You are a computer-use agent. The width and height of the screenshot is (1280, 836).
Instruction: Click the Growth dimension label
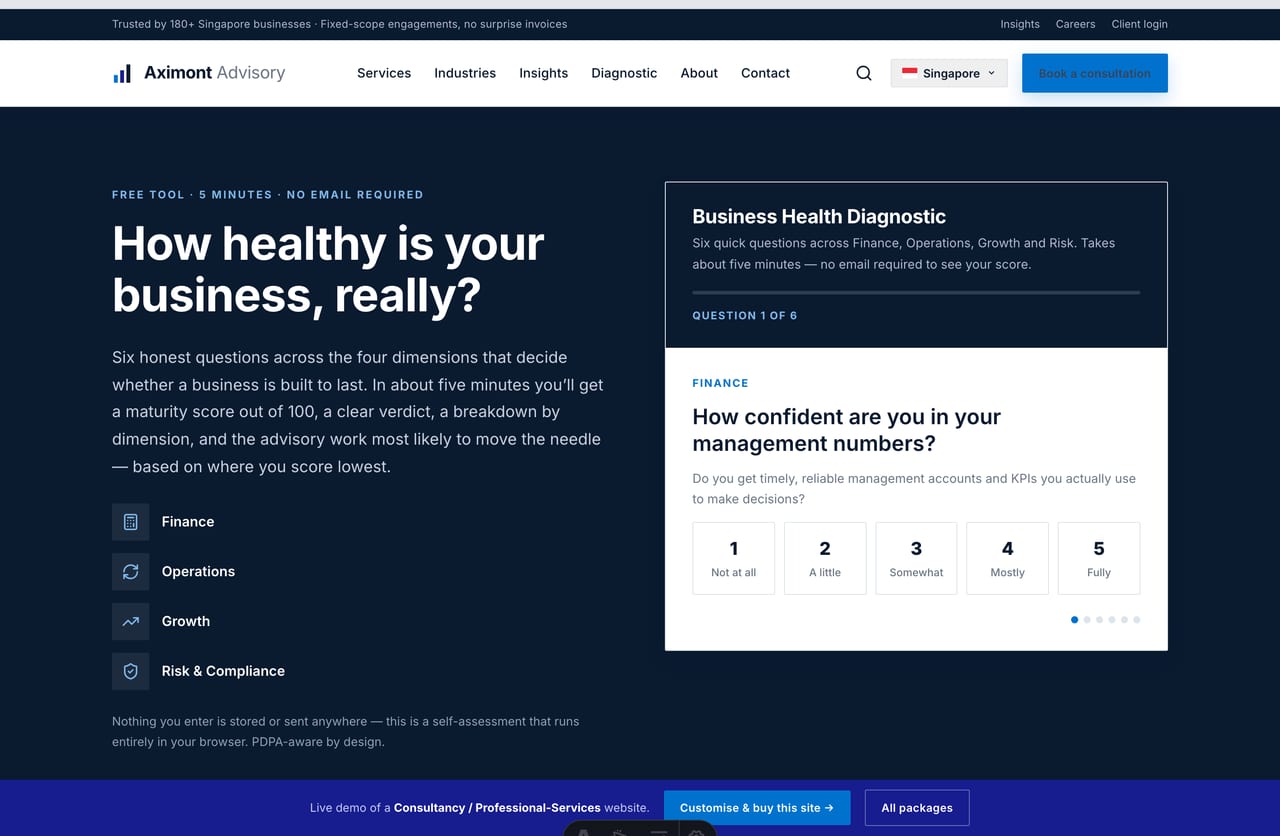(x=186, y=621)
